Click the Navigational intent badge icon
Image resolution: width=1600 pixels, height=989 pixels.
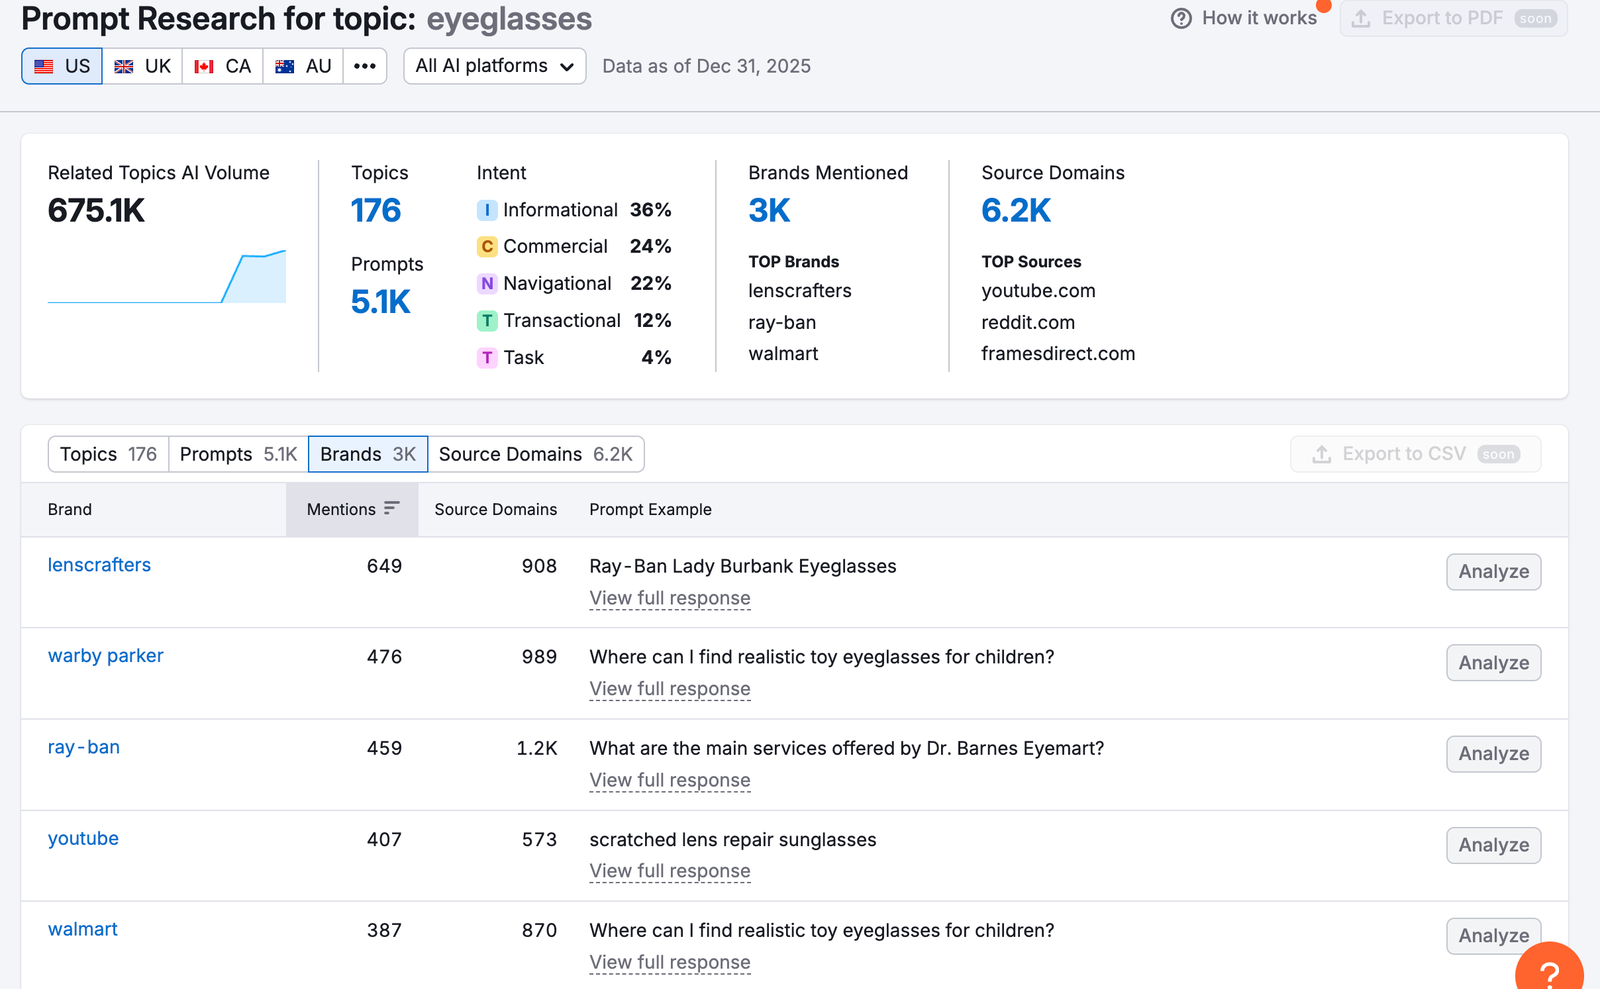point(487,284)
